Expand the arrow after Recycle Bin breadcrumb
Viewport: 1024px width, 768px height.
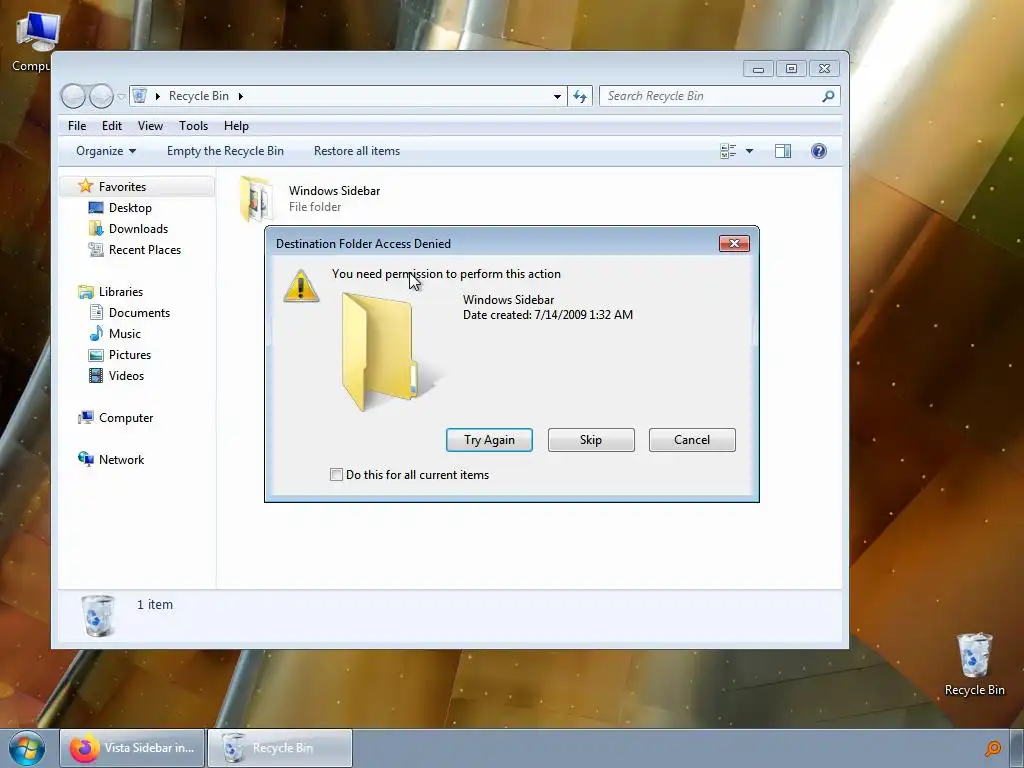click(240, 97)
